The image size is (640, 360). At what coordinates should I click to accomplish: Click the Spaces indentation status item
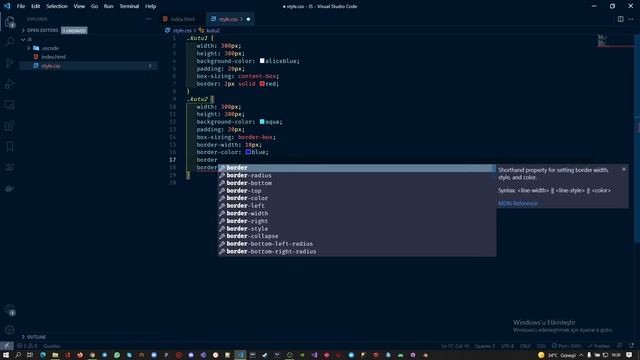pos(485,346)
